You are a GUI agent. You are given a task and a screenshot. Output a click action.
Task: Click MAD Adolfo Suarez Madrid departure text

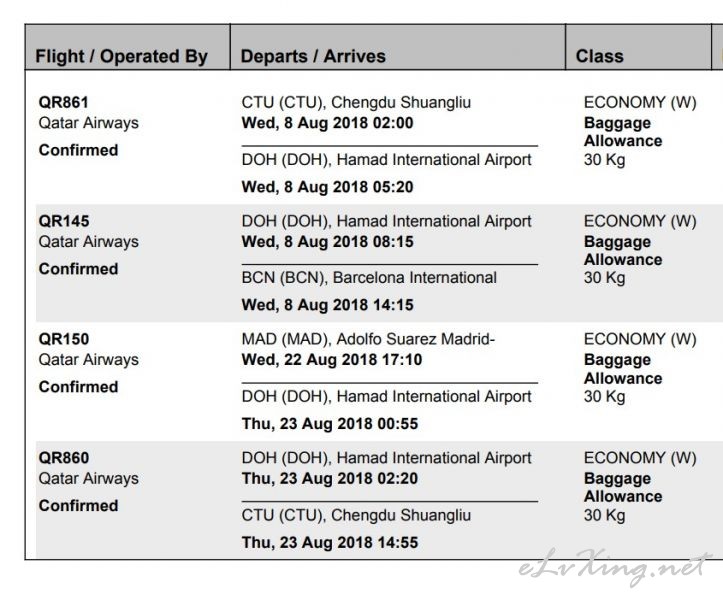(368, 339)
